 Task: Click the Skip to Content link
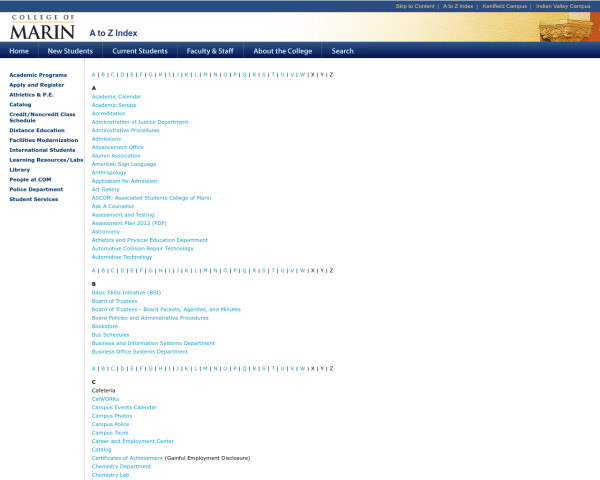coord(415,6)
